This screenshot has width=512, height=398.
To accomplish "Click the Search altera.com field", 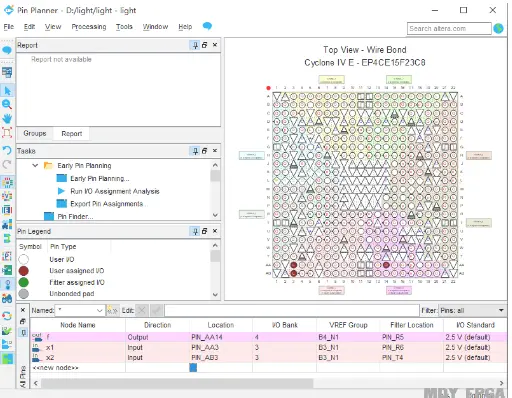I will (449, 29).
